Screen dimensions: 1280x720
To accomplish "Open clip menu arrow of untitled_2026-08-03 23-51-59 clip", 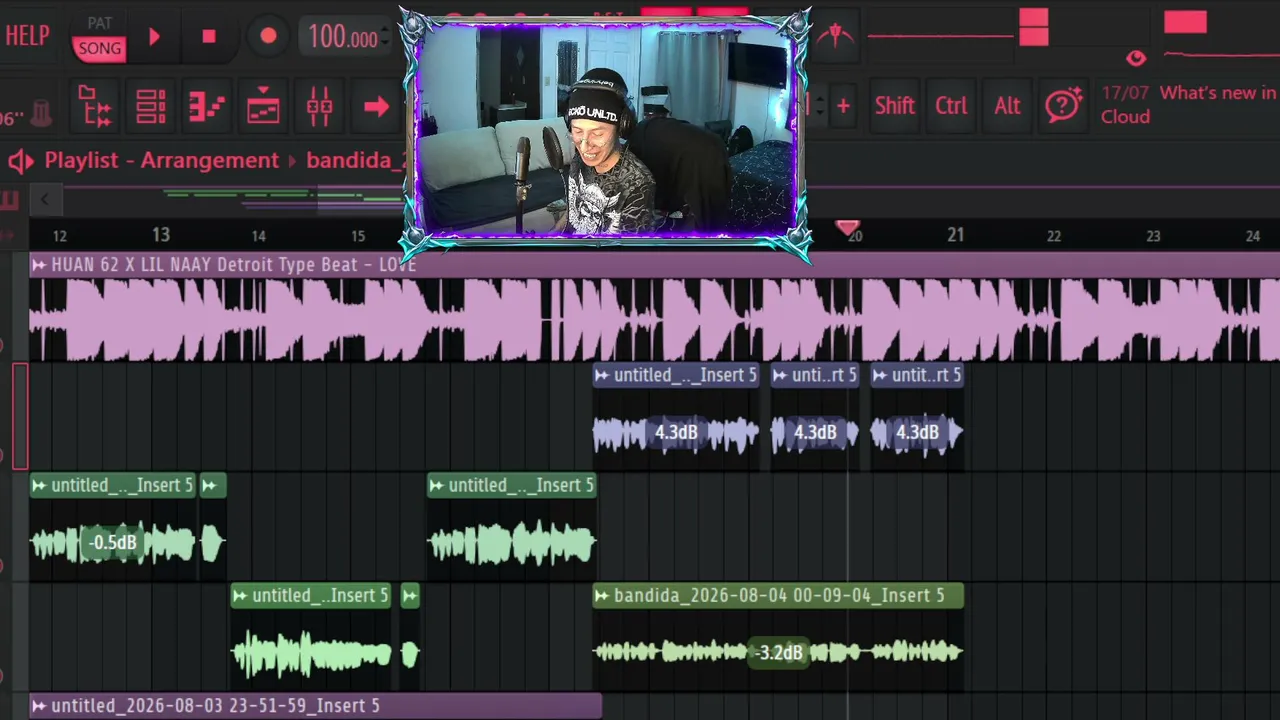I will coord(38,705).
